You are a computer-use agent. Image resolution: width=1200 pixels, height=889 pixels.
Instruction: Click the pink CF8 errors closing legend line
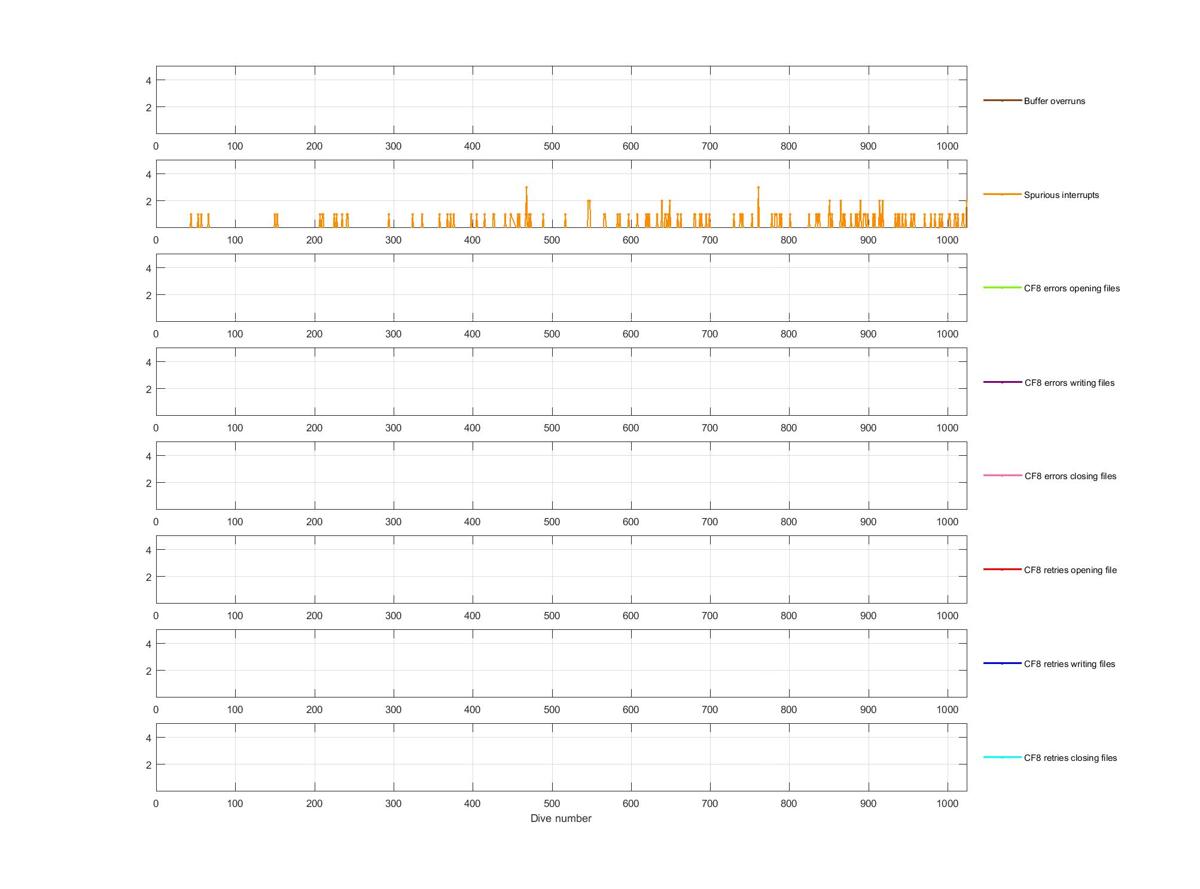1002,475
